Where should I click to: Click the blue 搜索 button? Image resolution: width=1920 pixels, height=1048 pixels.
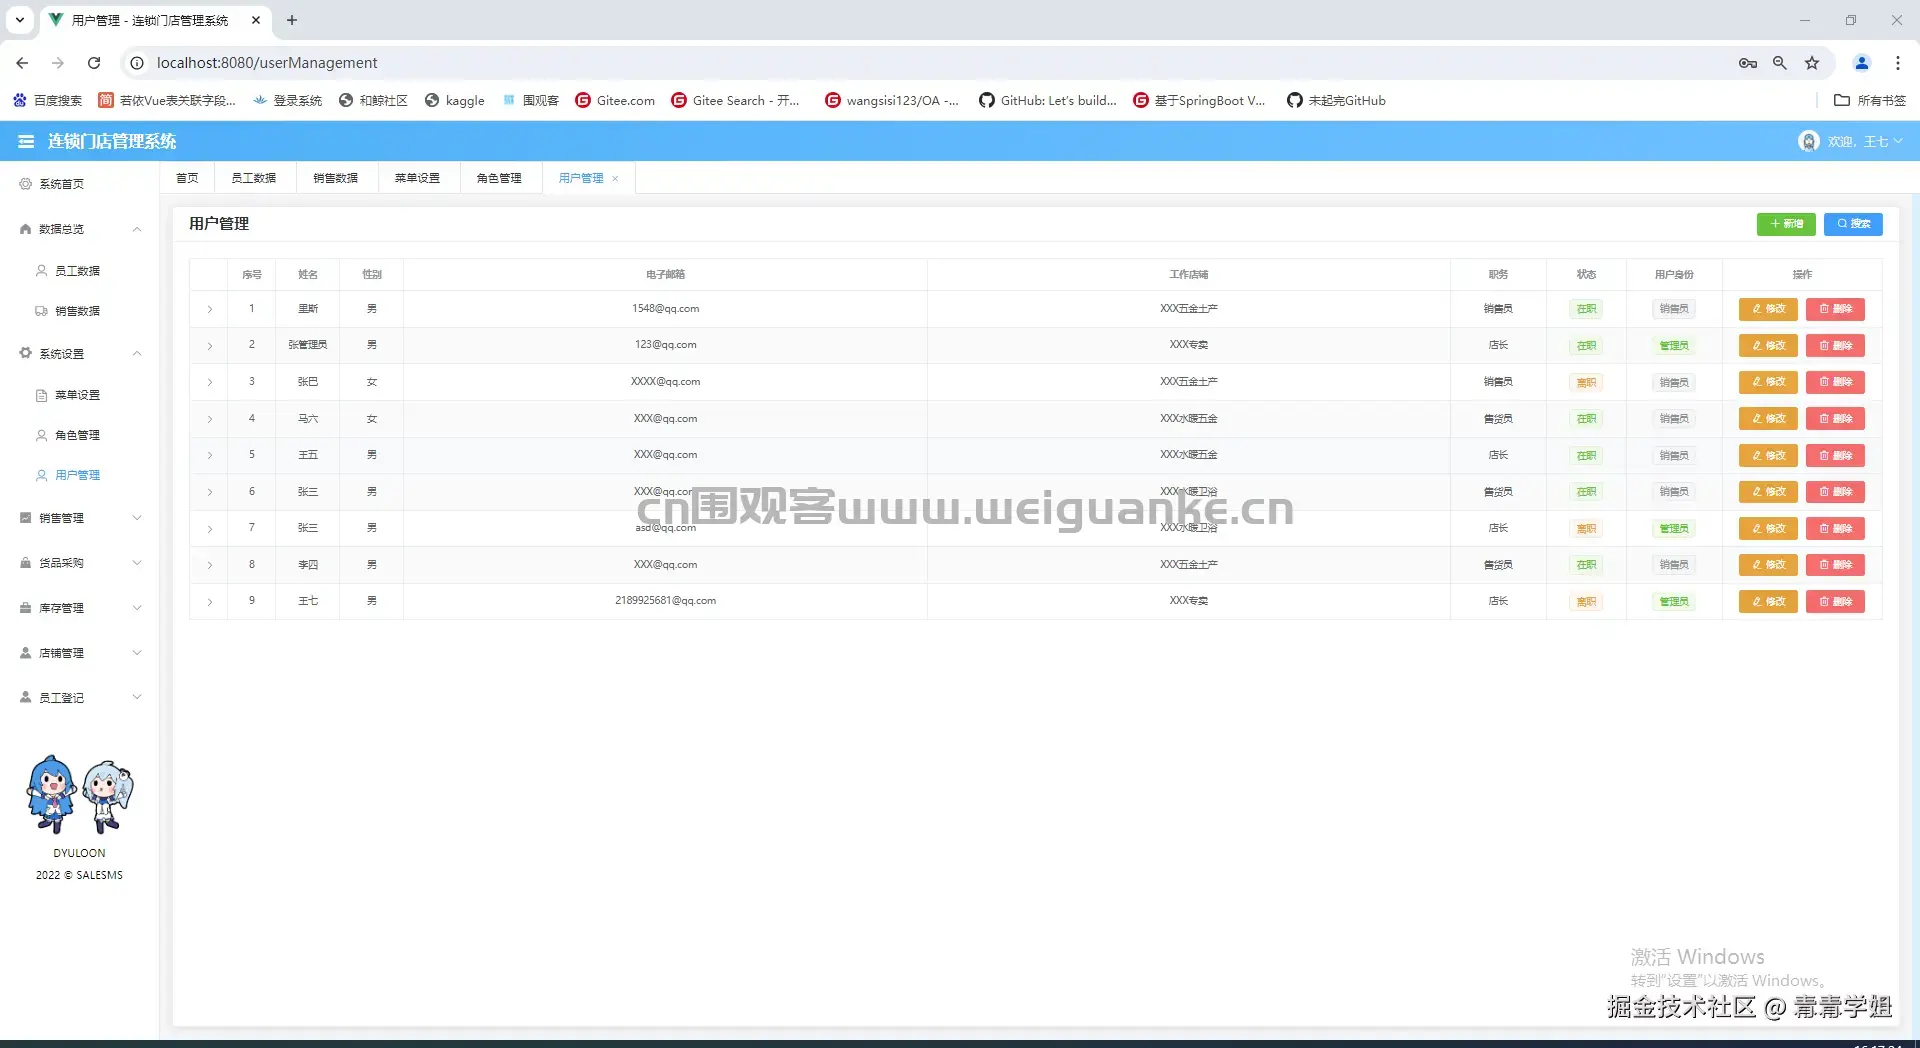click(x=1853, y=224)
